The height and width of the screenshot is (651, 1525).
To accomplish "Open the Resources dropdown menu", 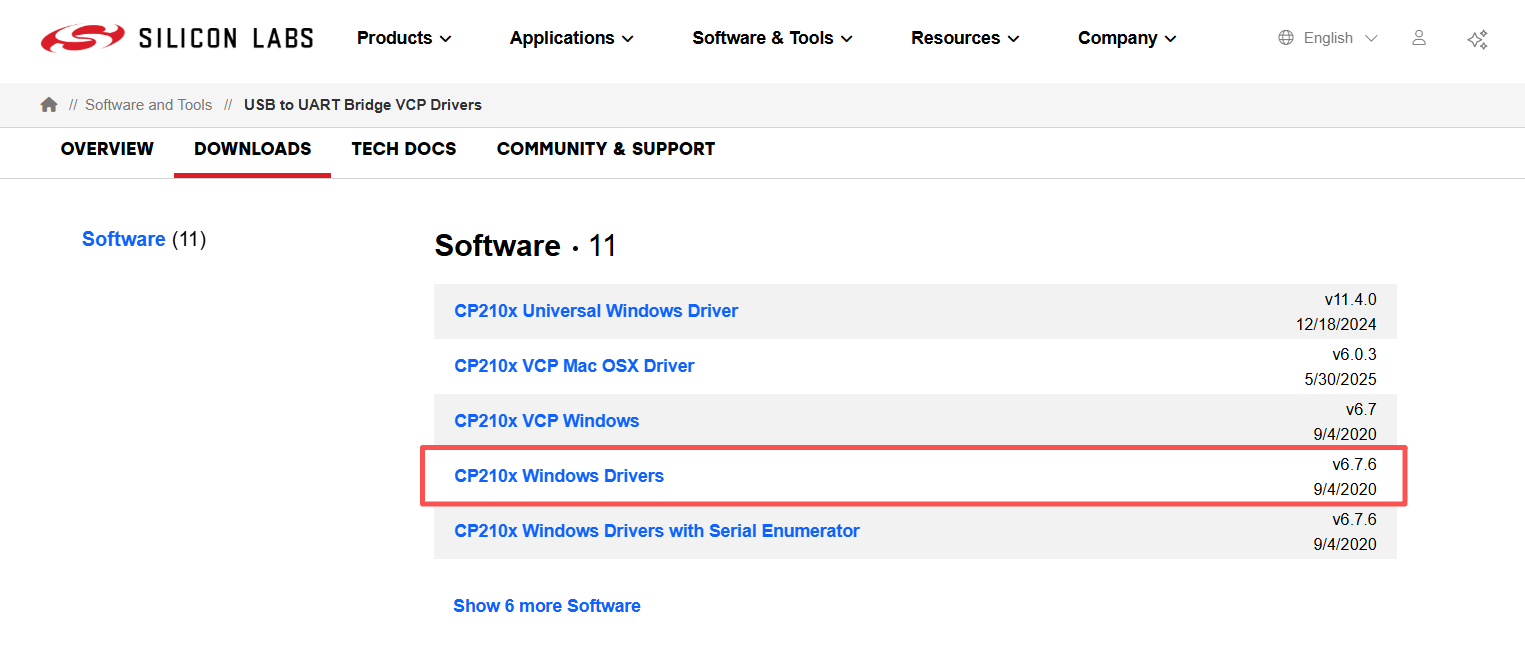I will point(965,38).
